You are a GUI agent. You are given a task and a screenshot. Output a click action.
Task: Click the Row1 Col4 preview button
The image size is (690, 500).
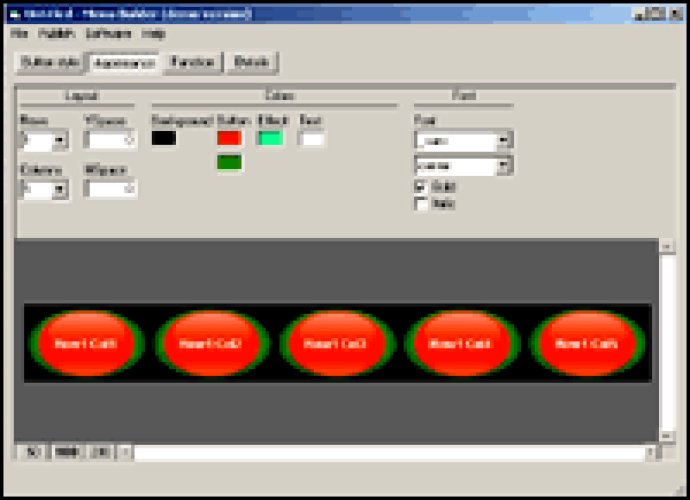(x=462, y=344)
